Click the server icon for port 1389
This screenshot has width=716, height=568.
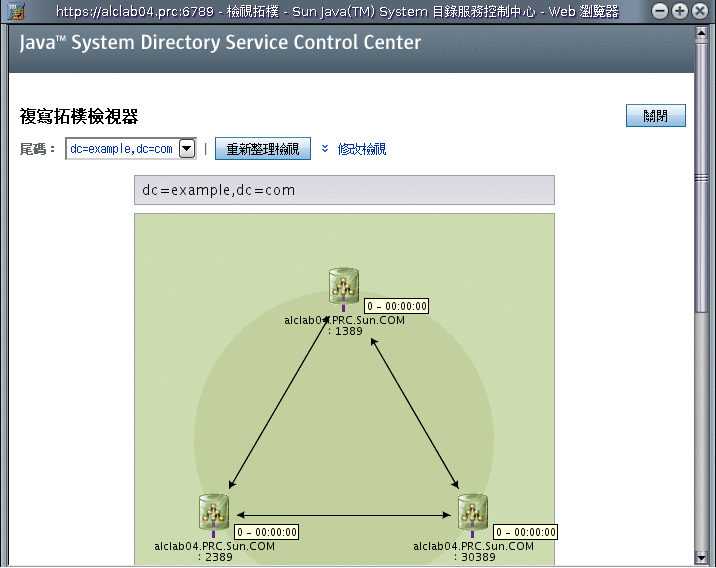coord(343,286)
